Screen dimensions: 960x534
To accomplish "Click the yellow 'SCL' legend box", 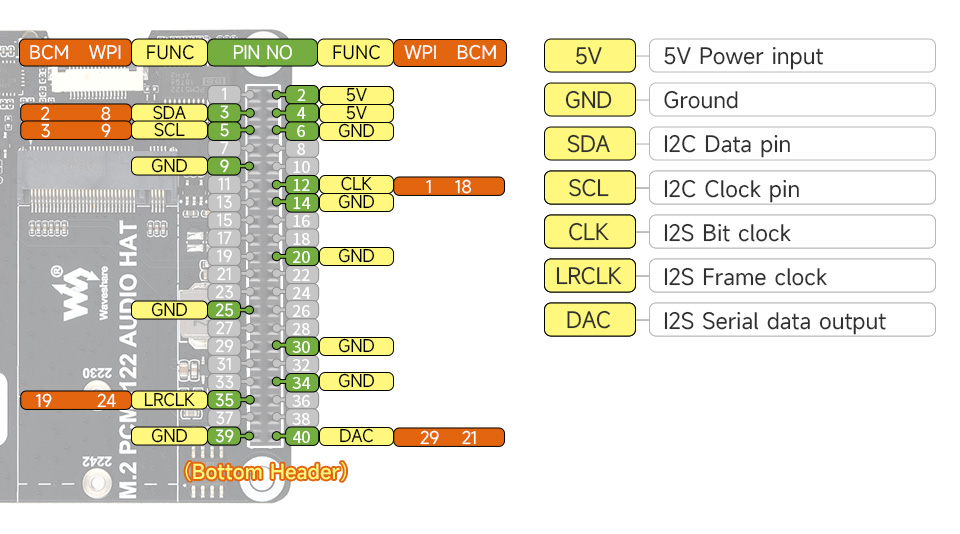I will coord(590,188).
